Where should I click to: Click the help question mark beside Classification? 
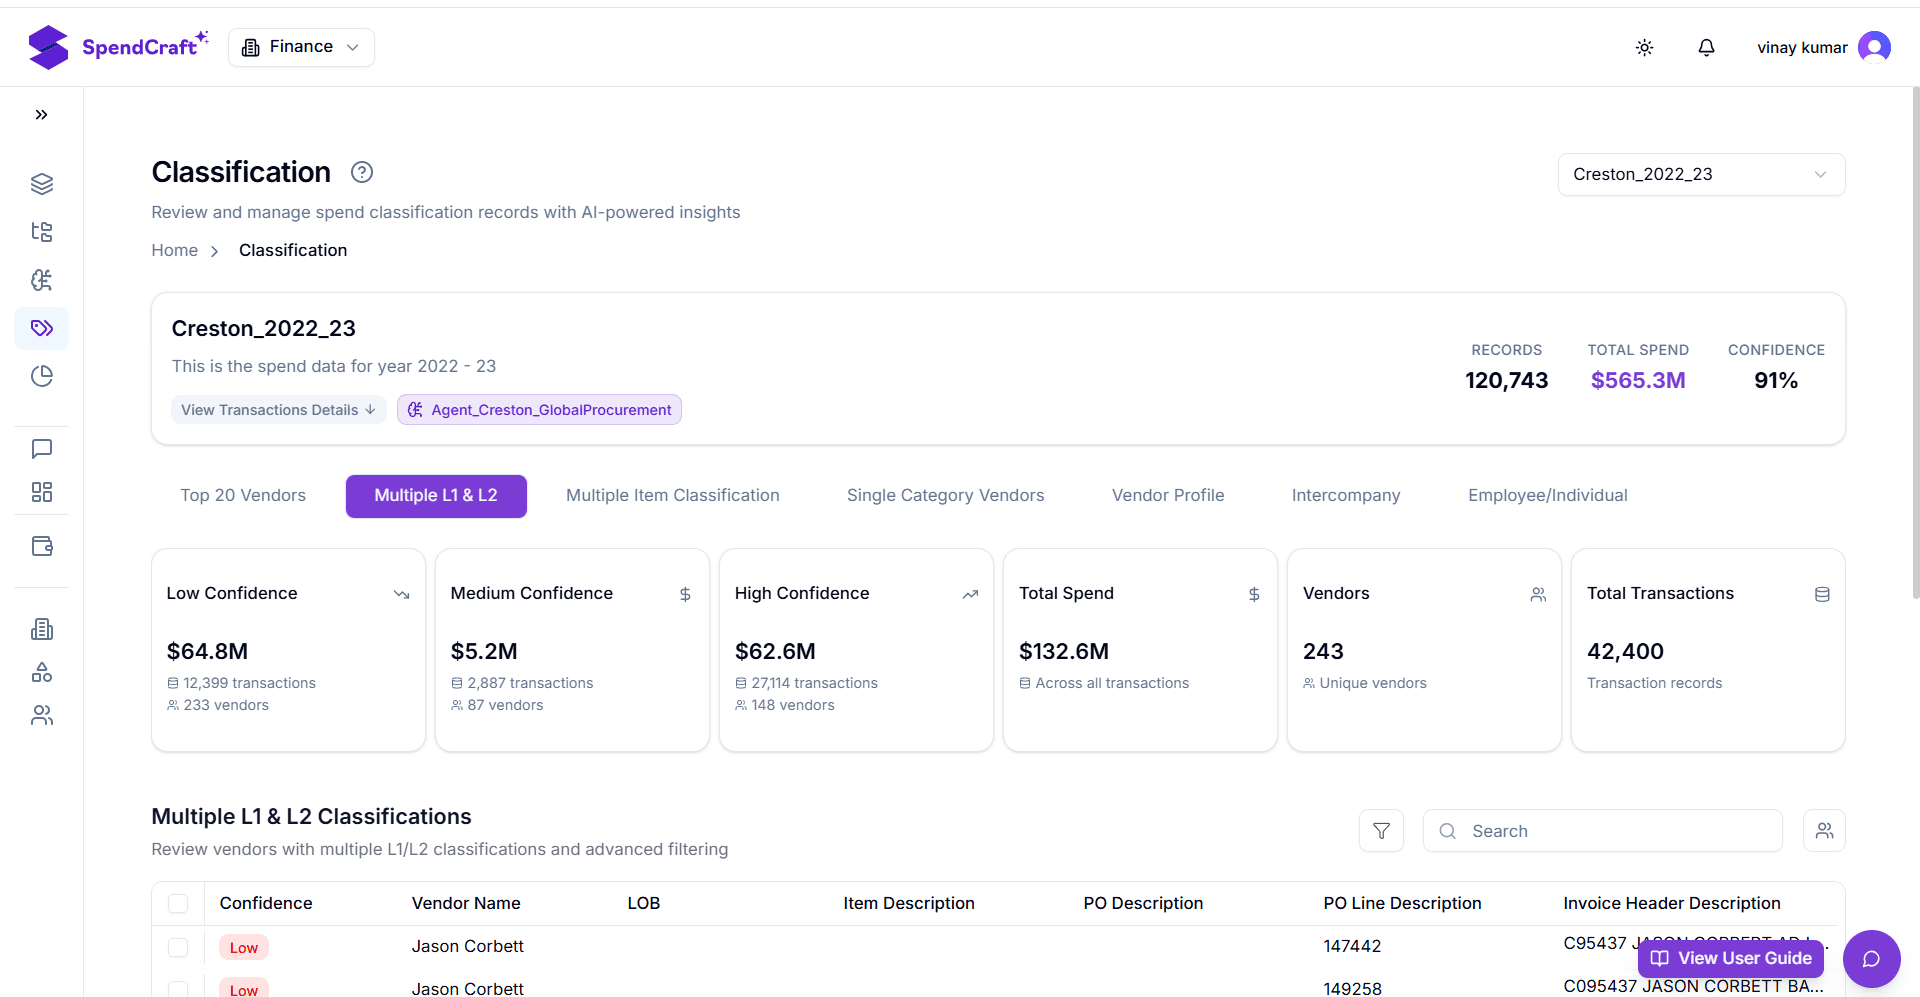click(x=362, y=172)
